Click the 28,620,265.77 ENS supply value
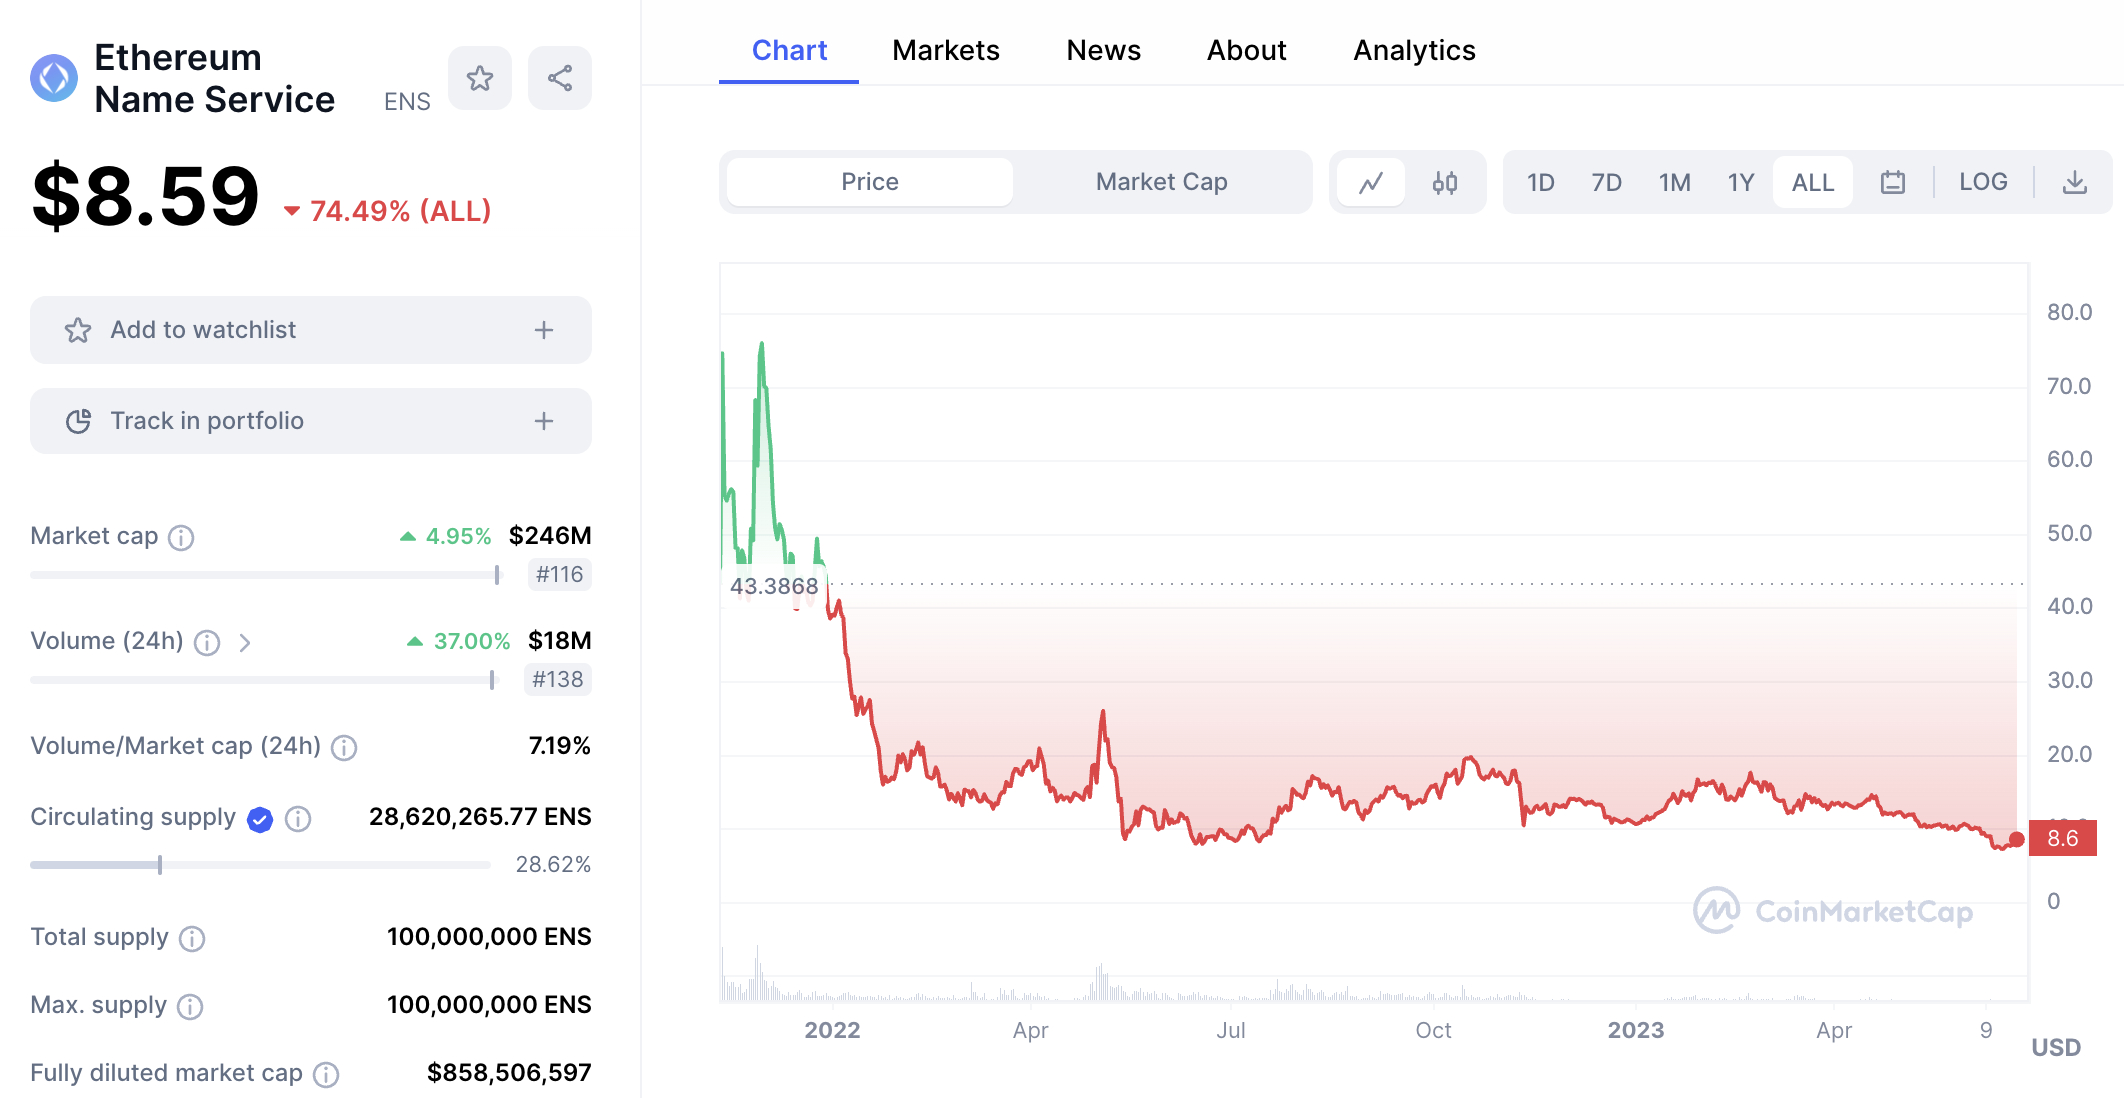The height and width of the screenshot is (1098, 2124). click(x=480, y=817)
